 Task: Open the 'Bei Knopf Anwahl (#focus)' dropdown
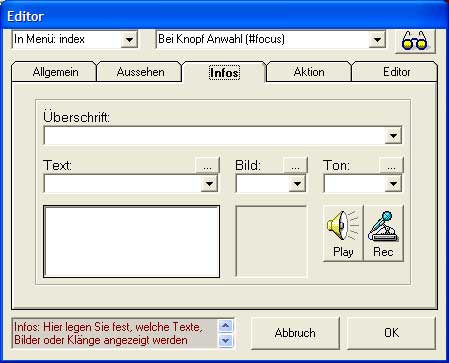(x=377, y=40)
